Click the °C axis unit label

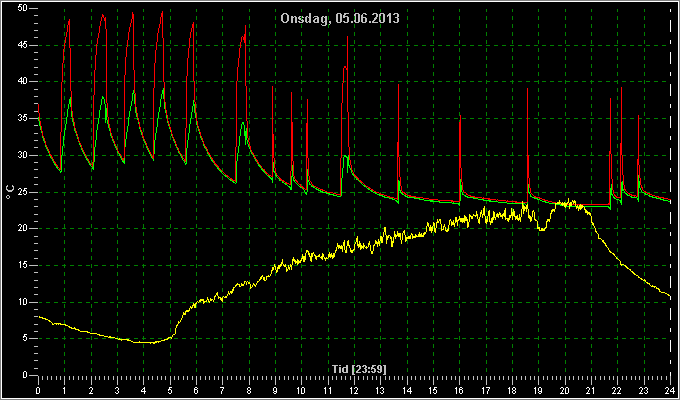click(10, 192)
